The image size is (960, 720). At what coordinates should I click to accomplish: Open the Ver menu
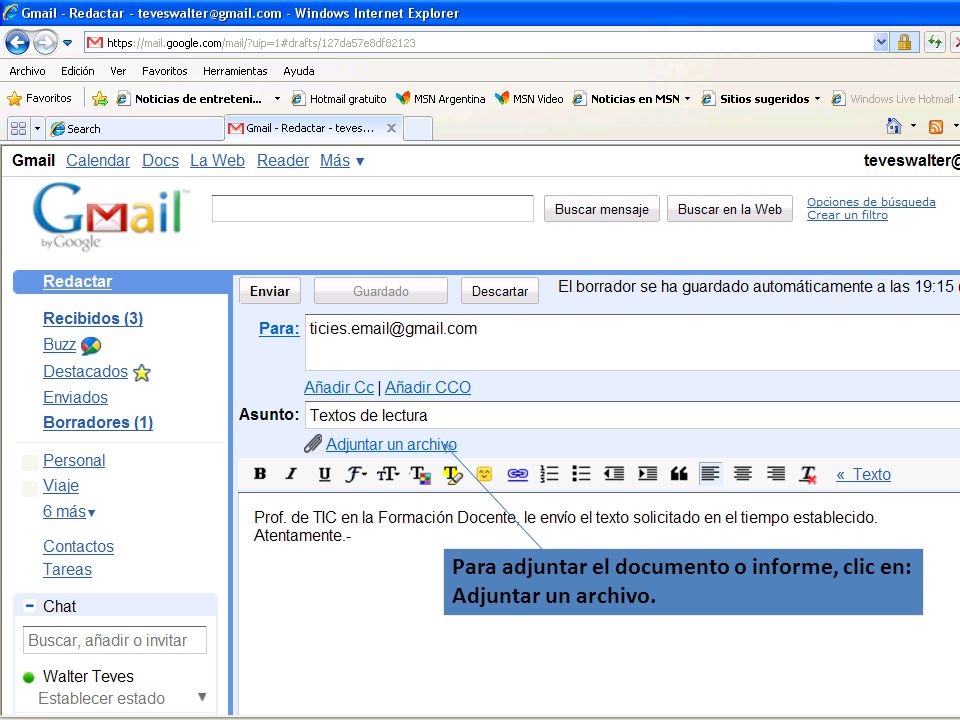point(118,71)
